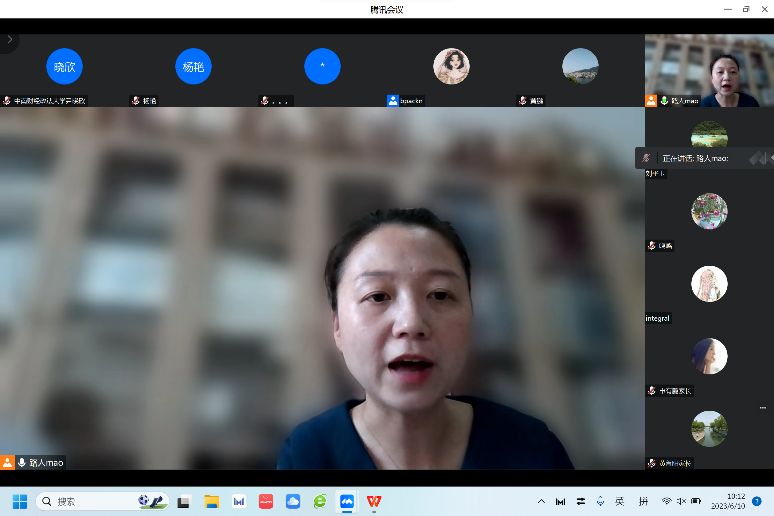
Task: Open the Windows Start menu
Action: [19, 501]
